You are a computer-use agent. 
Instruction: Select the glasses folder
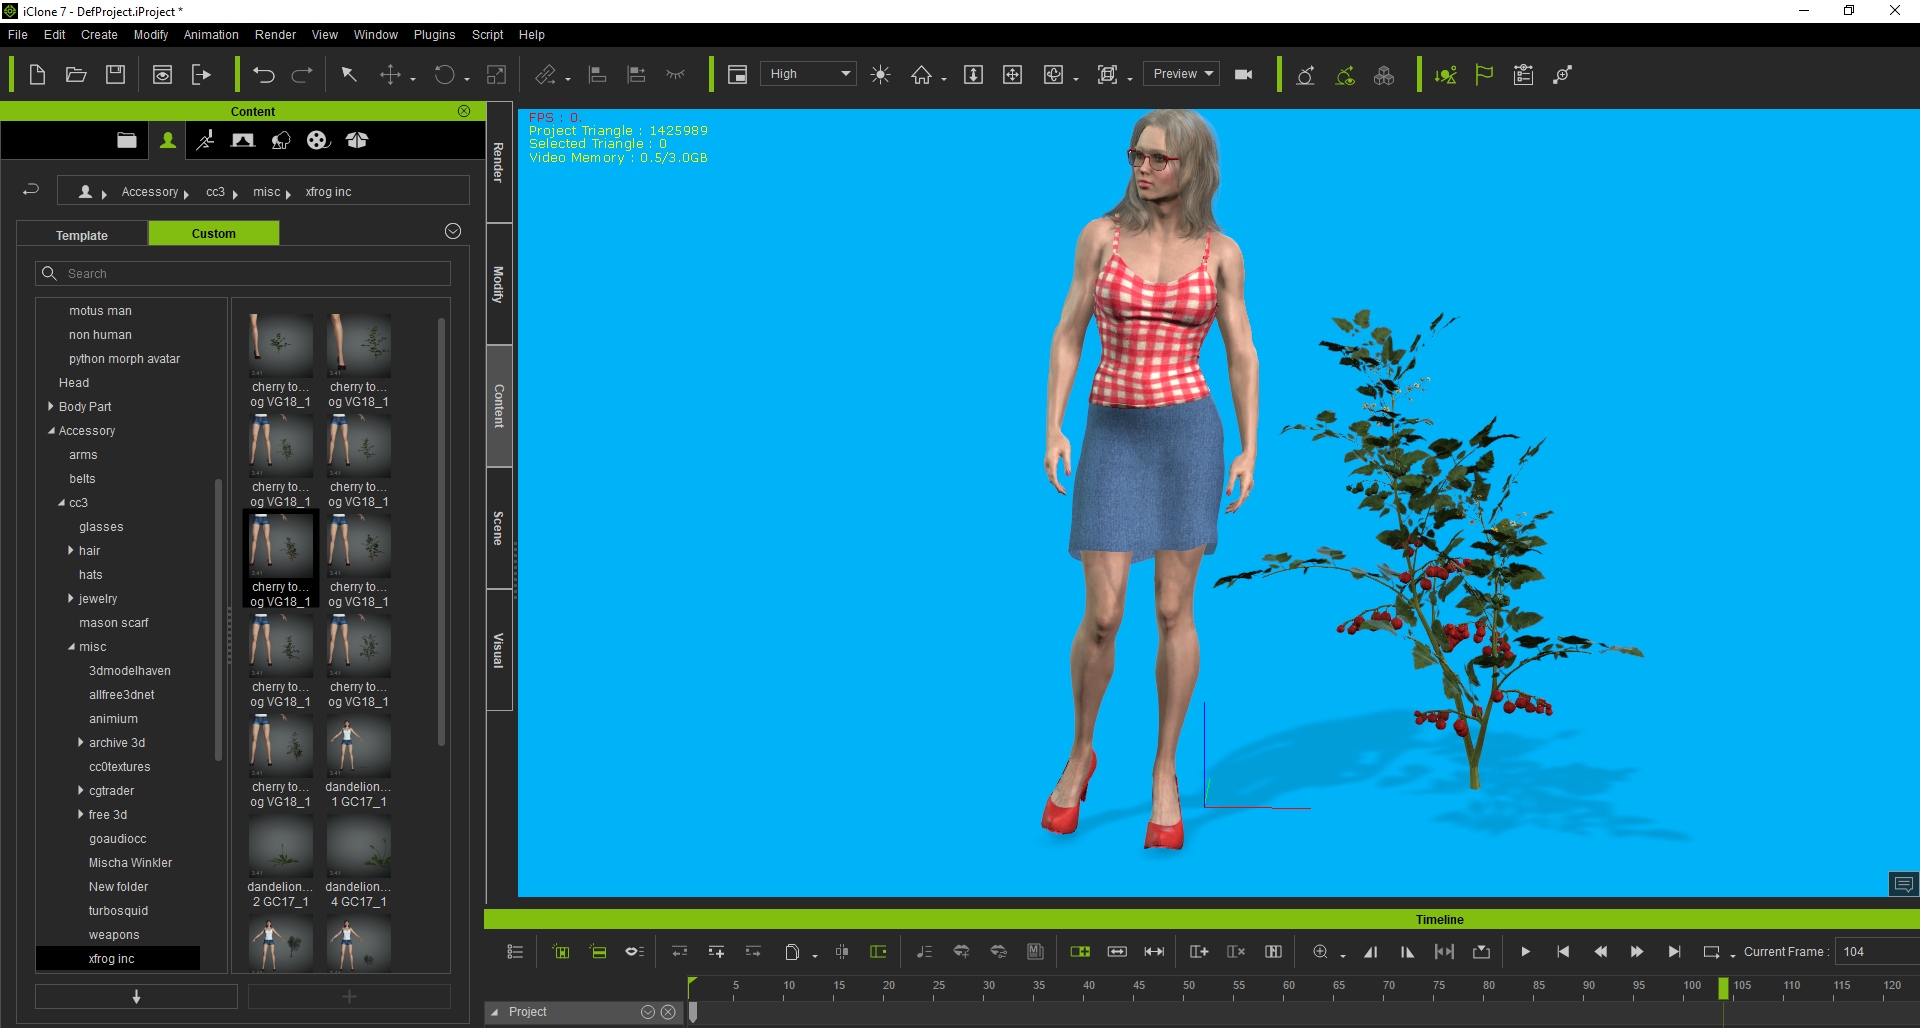(x=101, y=527)
